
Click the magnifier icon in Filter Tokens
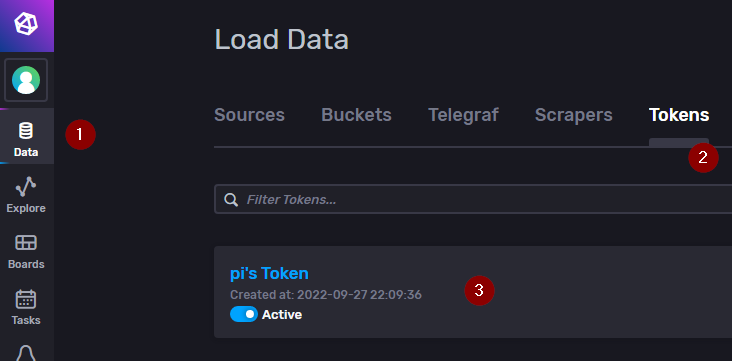pos(231,199)
